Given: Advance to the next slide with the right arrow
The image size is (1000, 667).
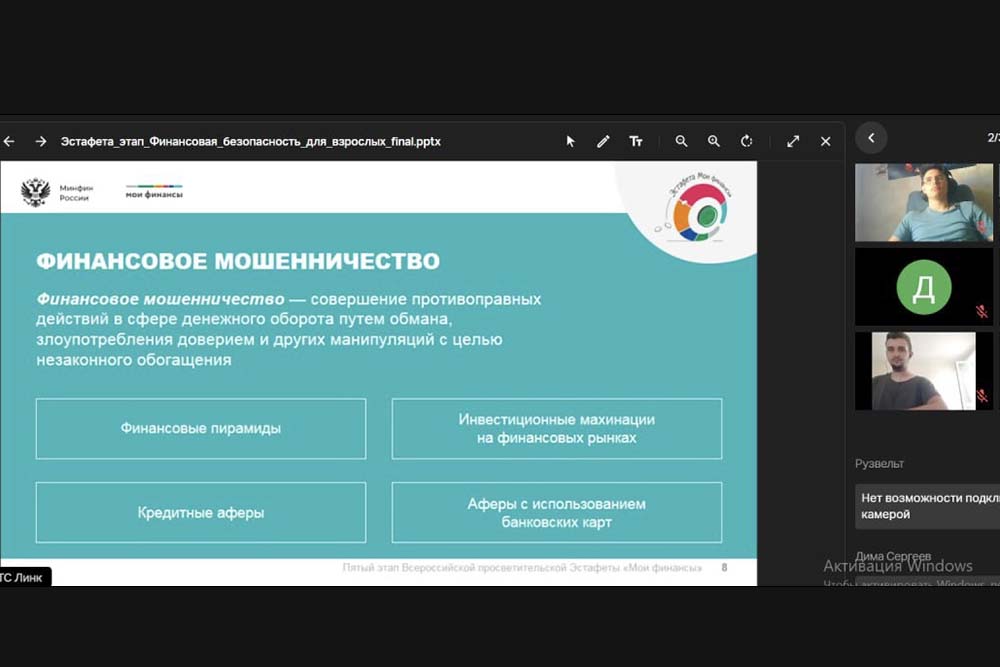Looking at the screenshot, I should pos(41,142).
